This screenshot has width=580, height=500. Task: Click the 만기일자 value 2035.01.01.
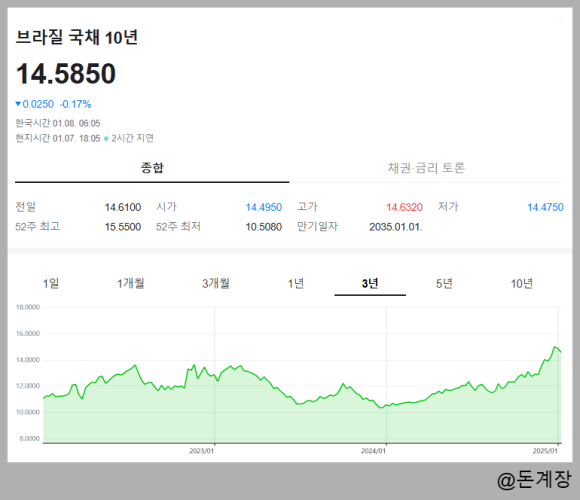coord(396,227)
